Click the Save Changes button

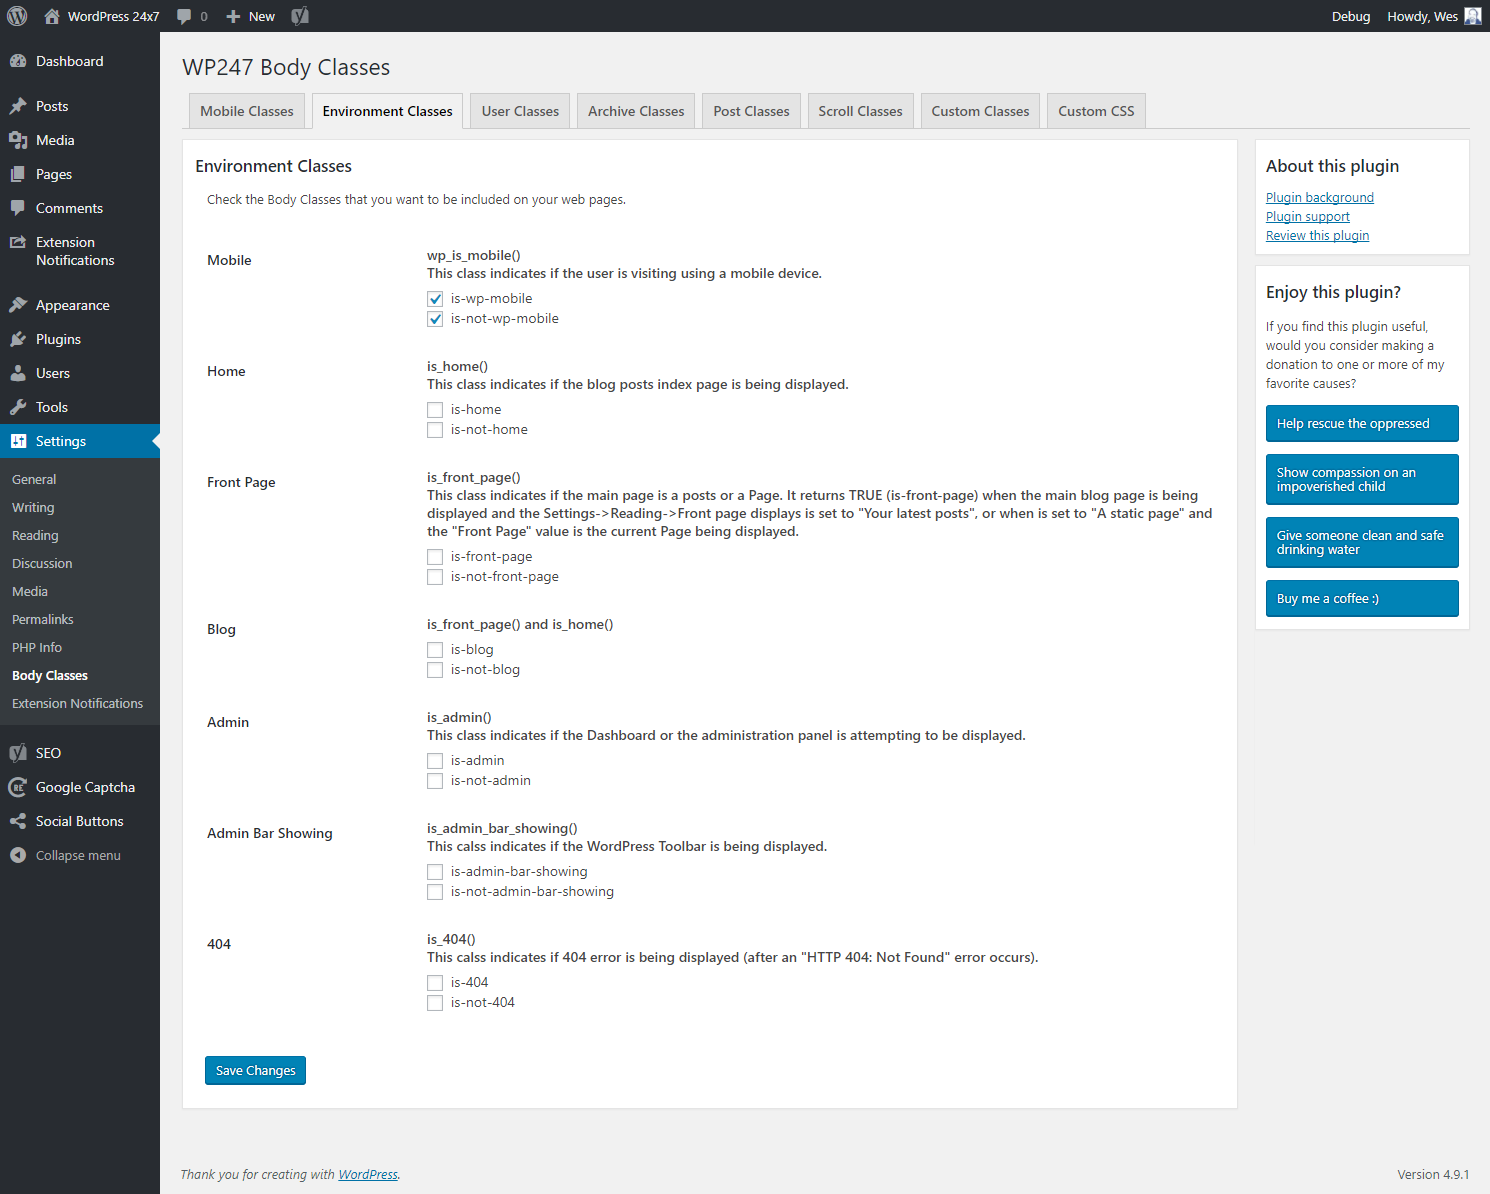(x=255, y=1070)
